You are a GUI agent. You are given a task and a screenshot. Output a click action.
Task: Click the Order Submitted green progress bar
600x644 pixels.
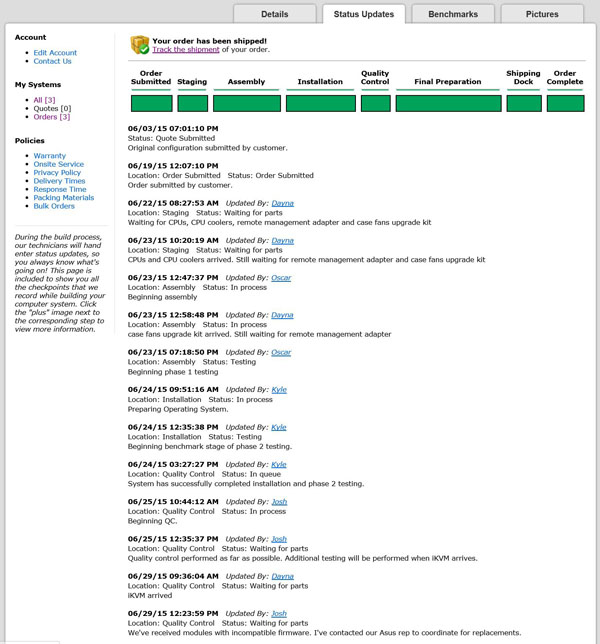(x=152, y=104)
